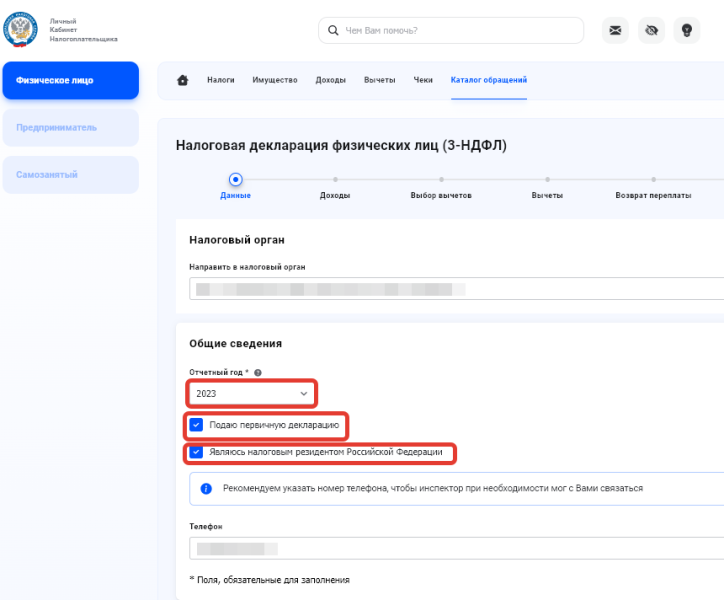The image size is (724, 600).
Task: Open the Каталог обращений tab
Action: pyautogui.click(x=489, y=80)
